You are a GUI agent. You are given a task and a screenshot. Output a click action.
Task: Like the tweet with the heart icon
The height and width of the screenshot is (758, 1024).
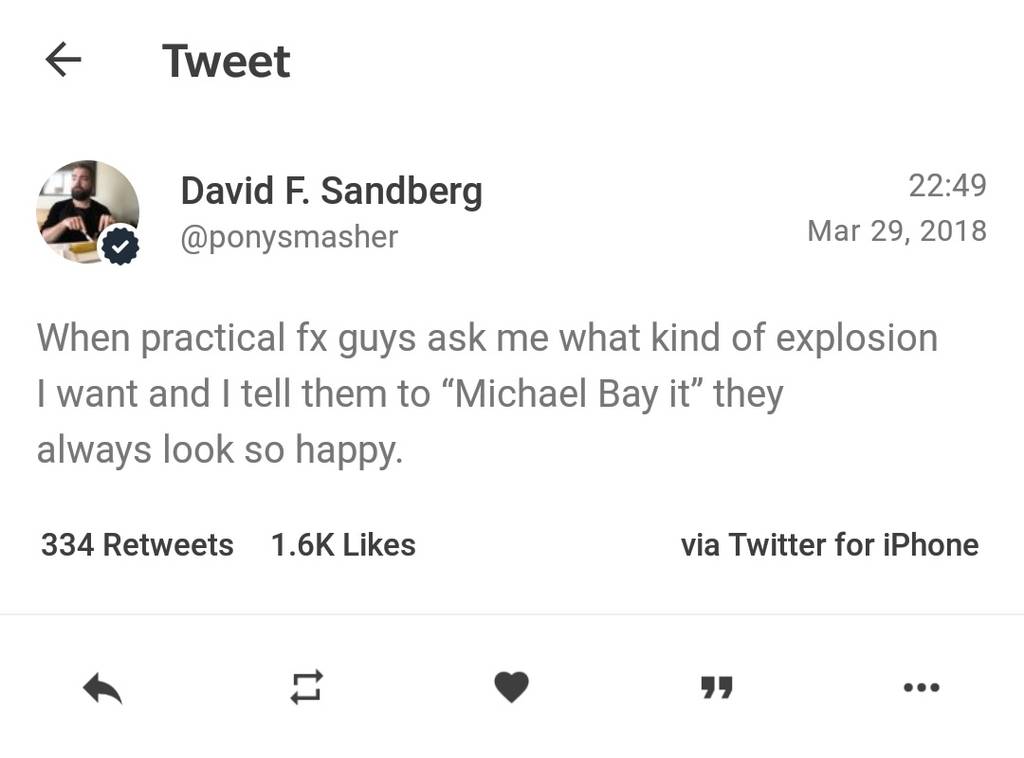point(511,687)
